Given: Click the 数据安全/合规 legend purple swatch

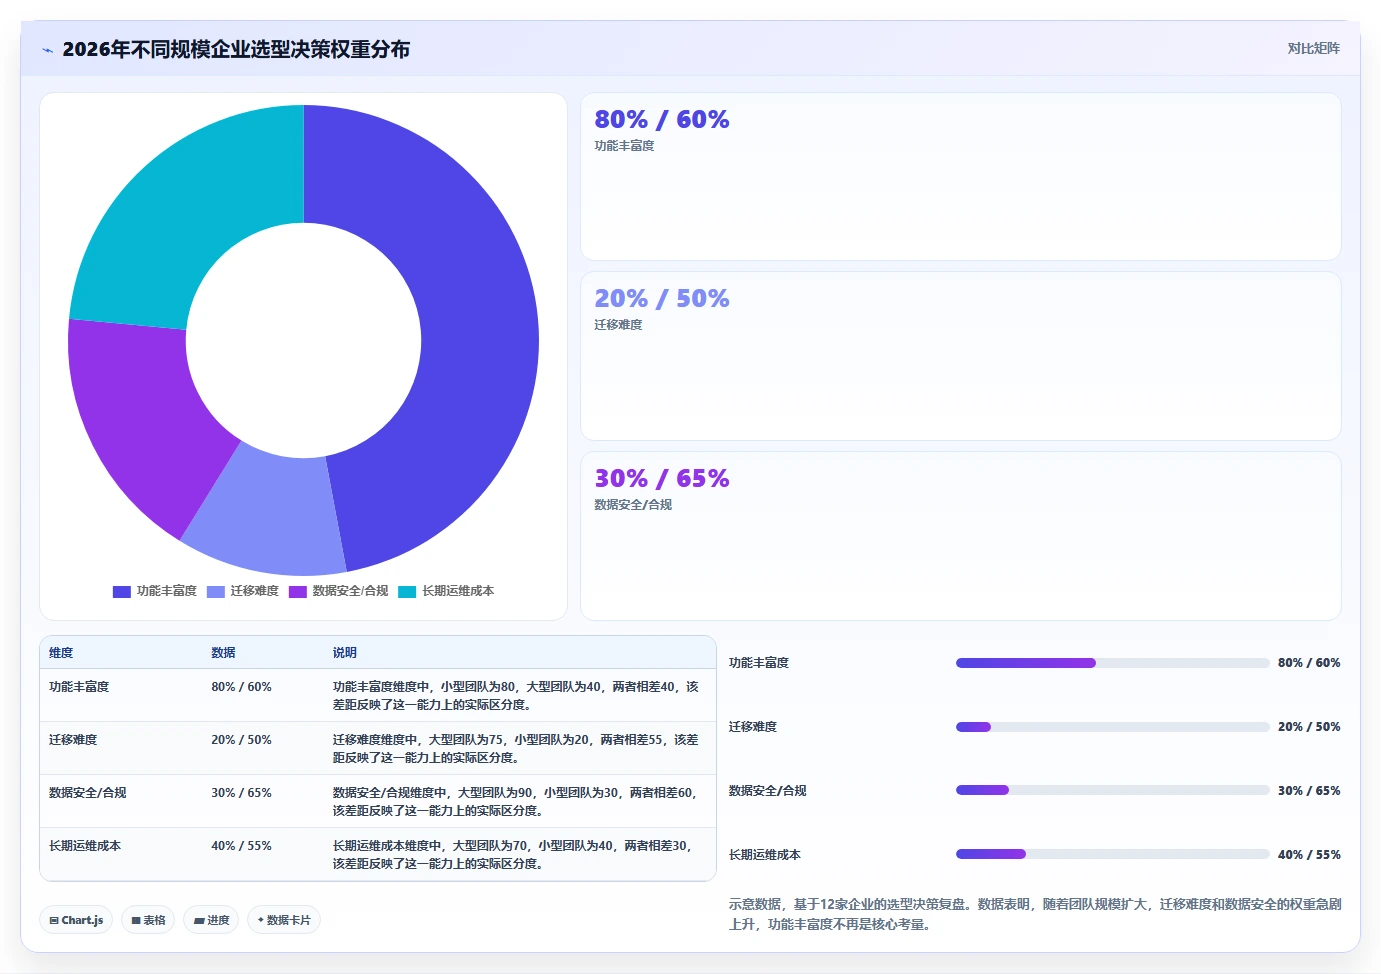Looking at the screenshot, I should coord(298,592).
